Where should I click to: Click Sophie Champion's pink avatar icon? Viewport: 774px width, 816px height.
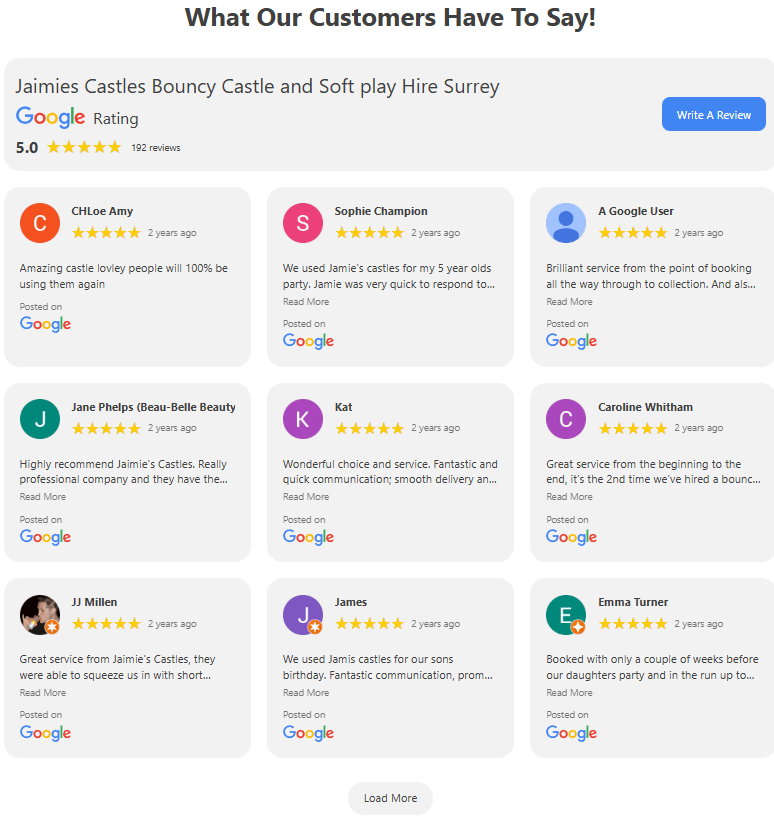pyautogui.click(x=302, y=222)
